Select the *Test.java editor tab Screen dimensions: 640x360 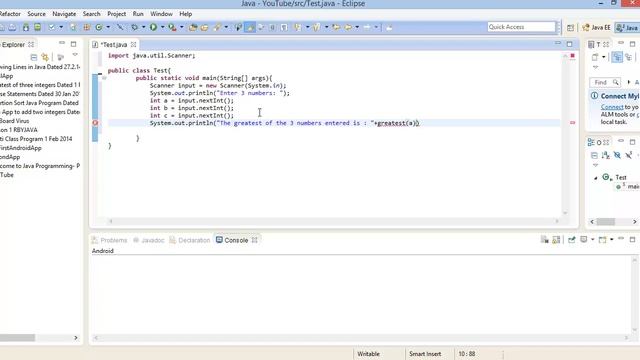114,44
